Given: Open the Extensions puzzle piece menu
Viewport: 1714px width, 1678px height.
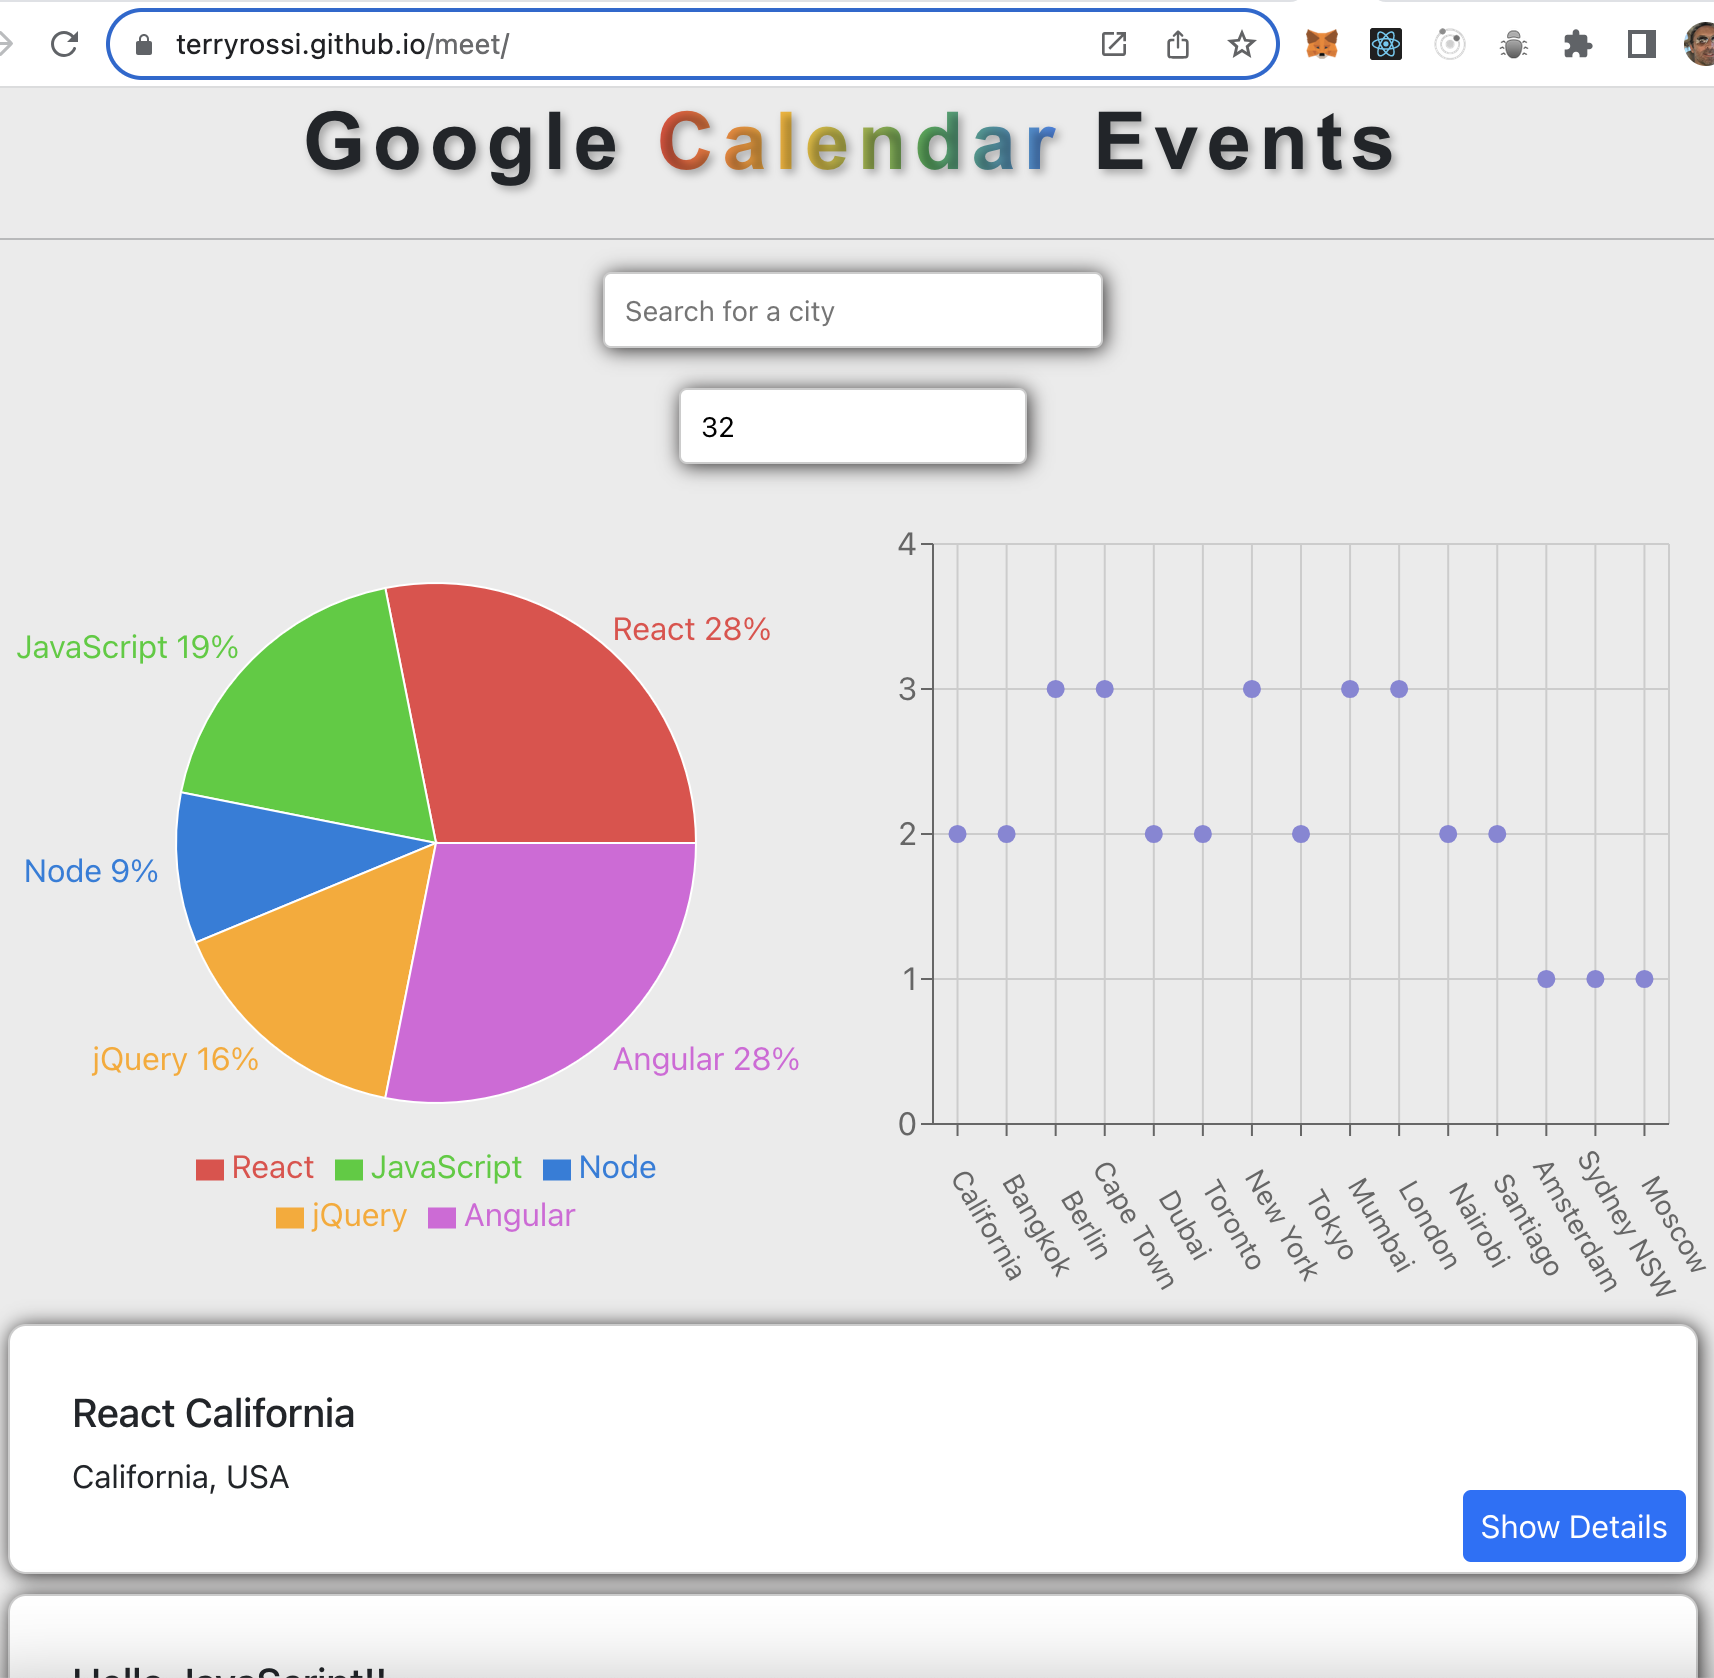Looking at the screenshot, I should coord(1578,44).
